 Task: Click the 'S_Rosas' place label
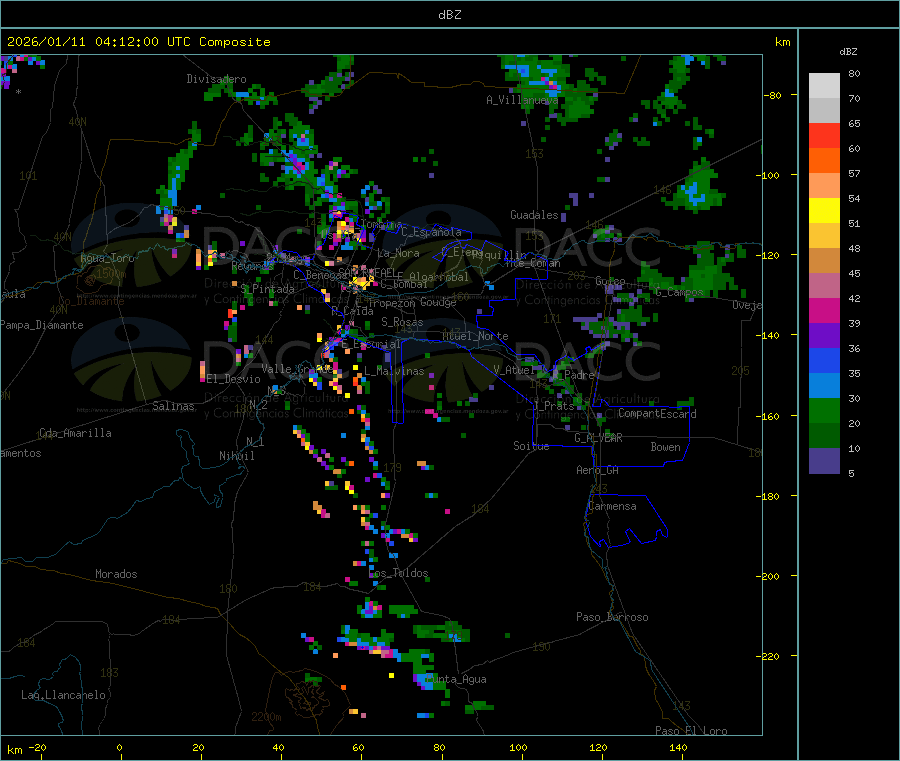(402, 322)
